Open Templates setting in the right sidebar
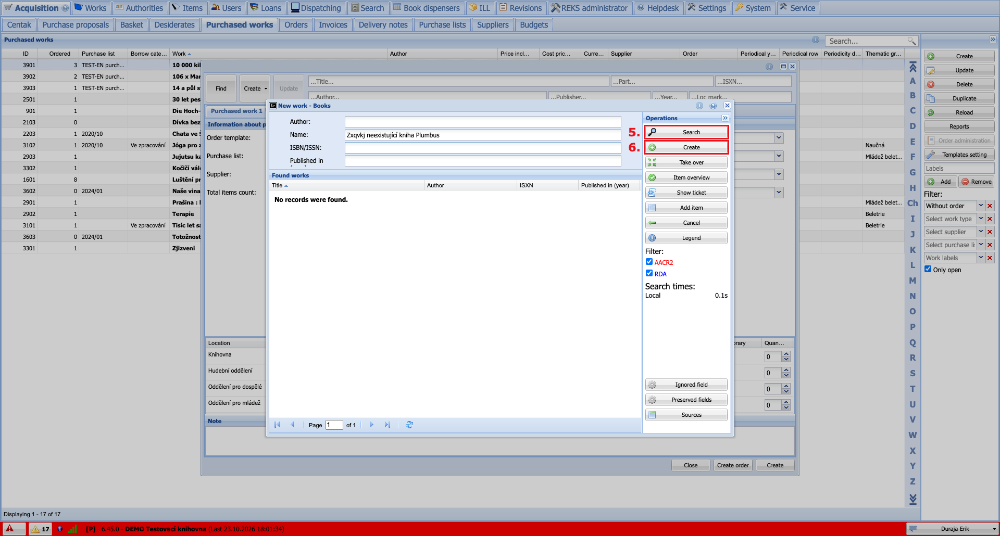The height and width of the screenshot is (536, 1000). click(959, 154)
